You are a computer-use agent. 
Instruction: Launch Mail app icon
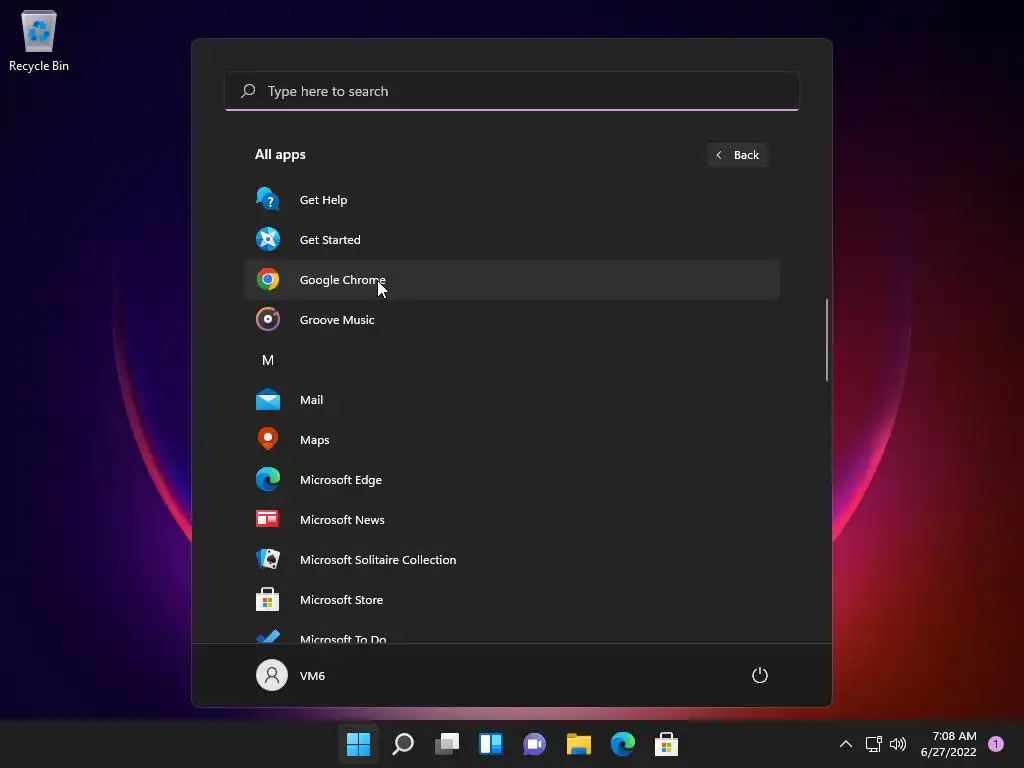268,399
